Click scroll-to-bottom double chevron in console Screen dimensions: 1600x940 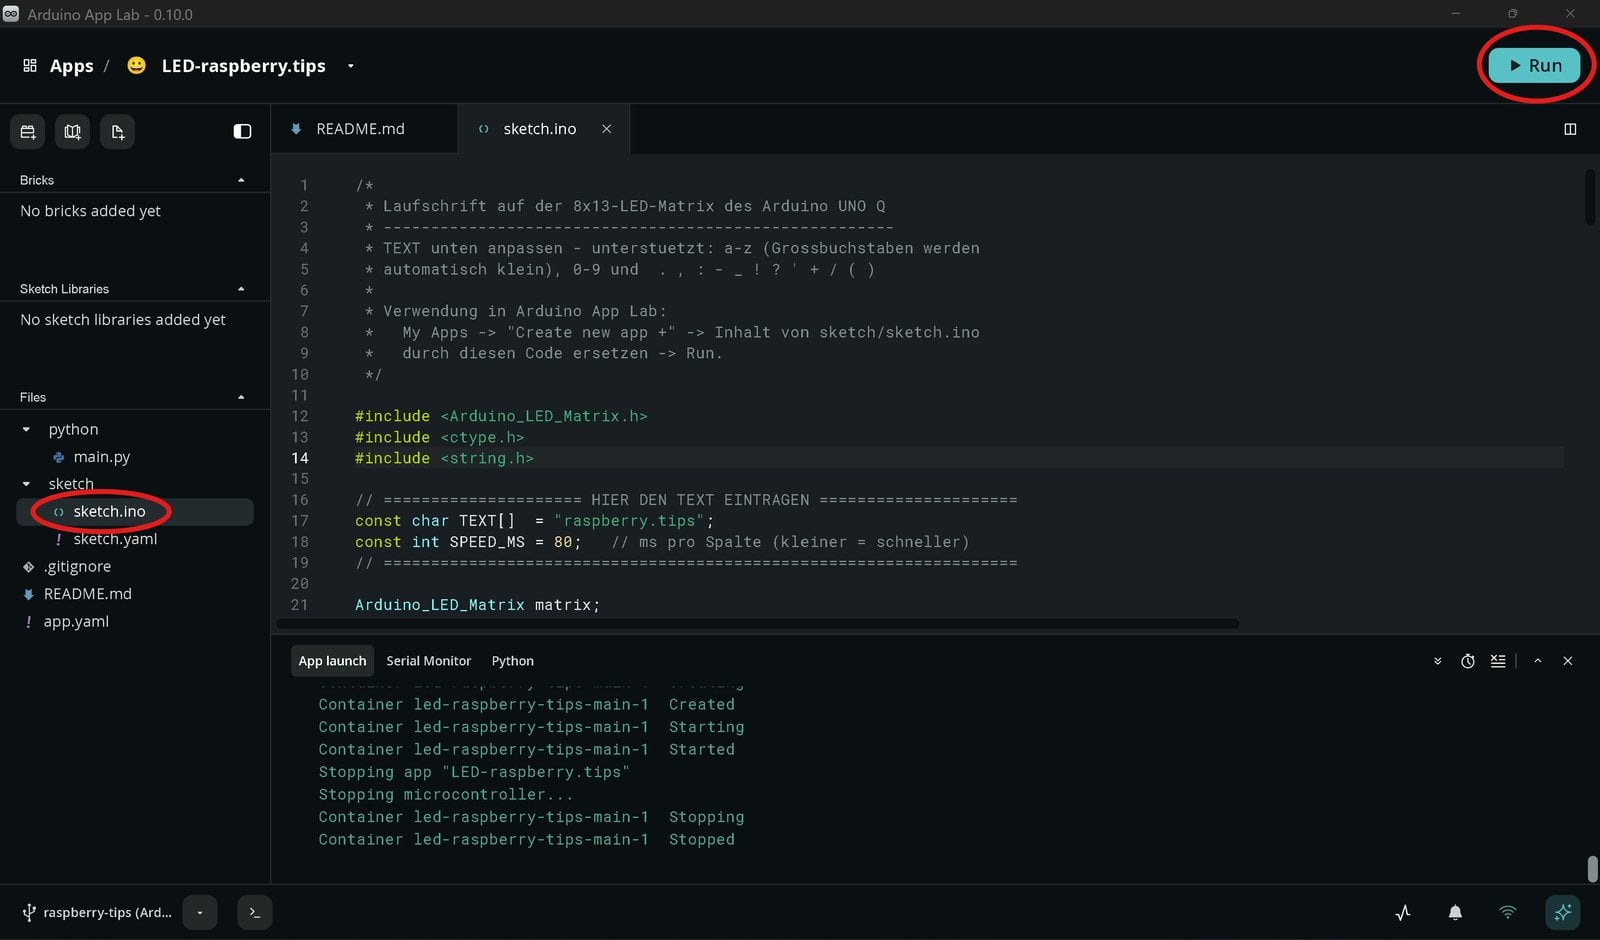click(1438, 661)
